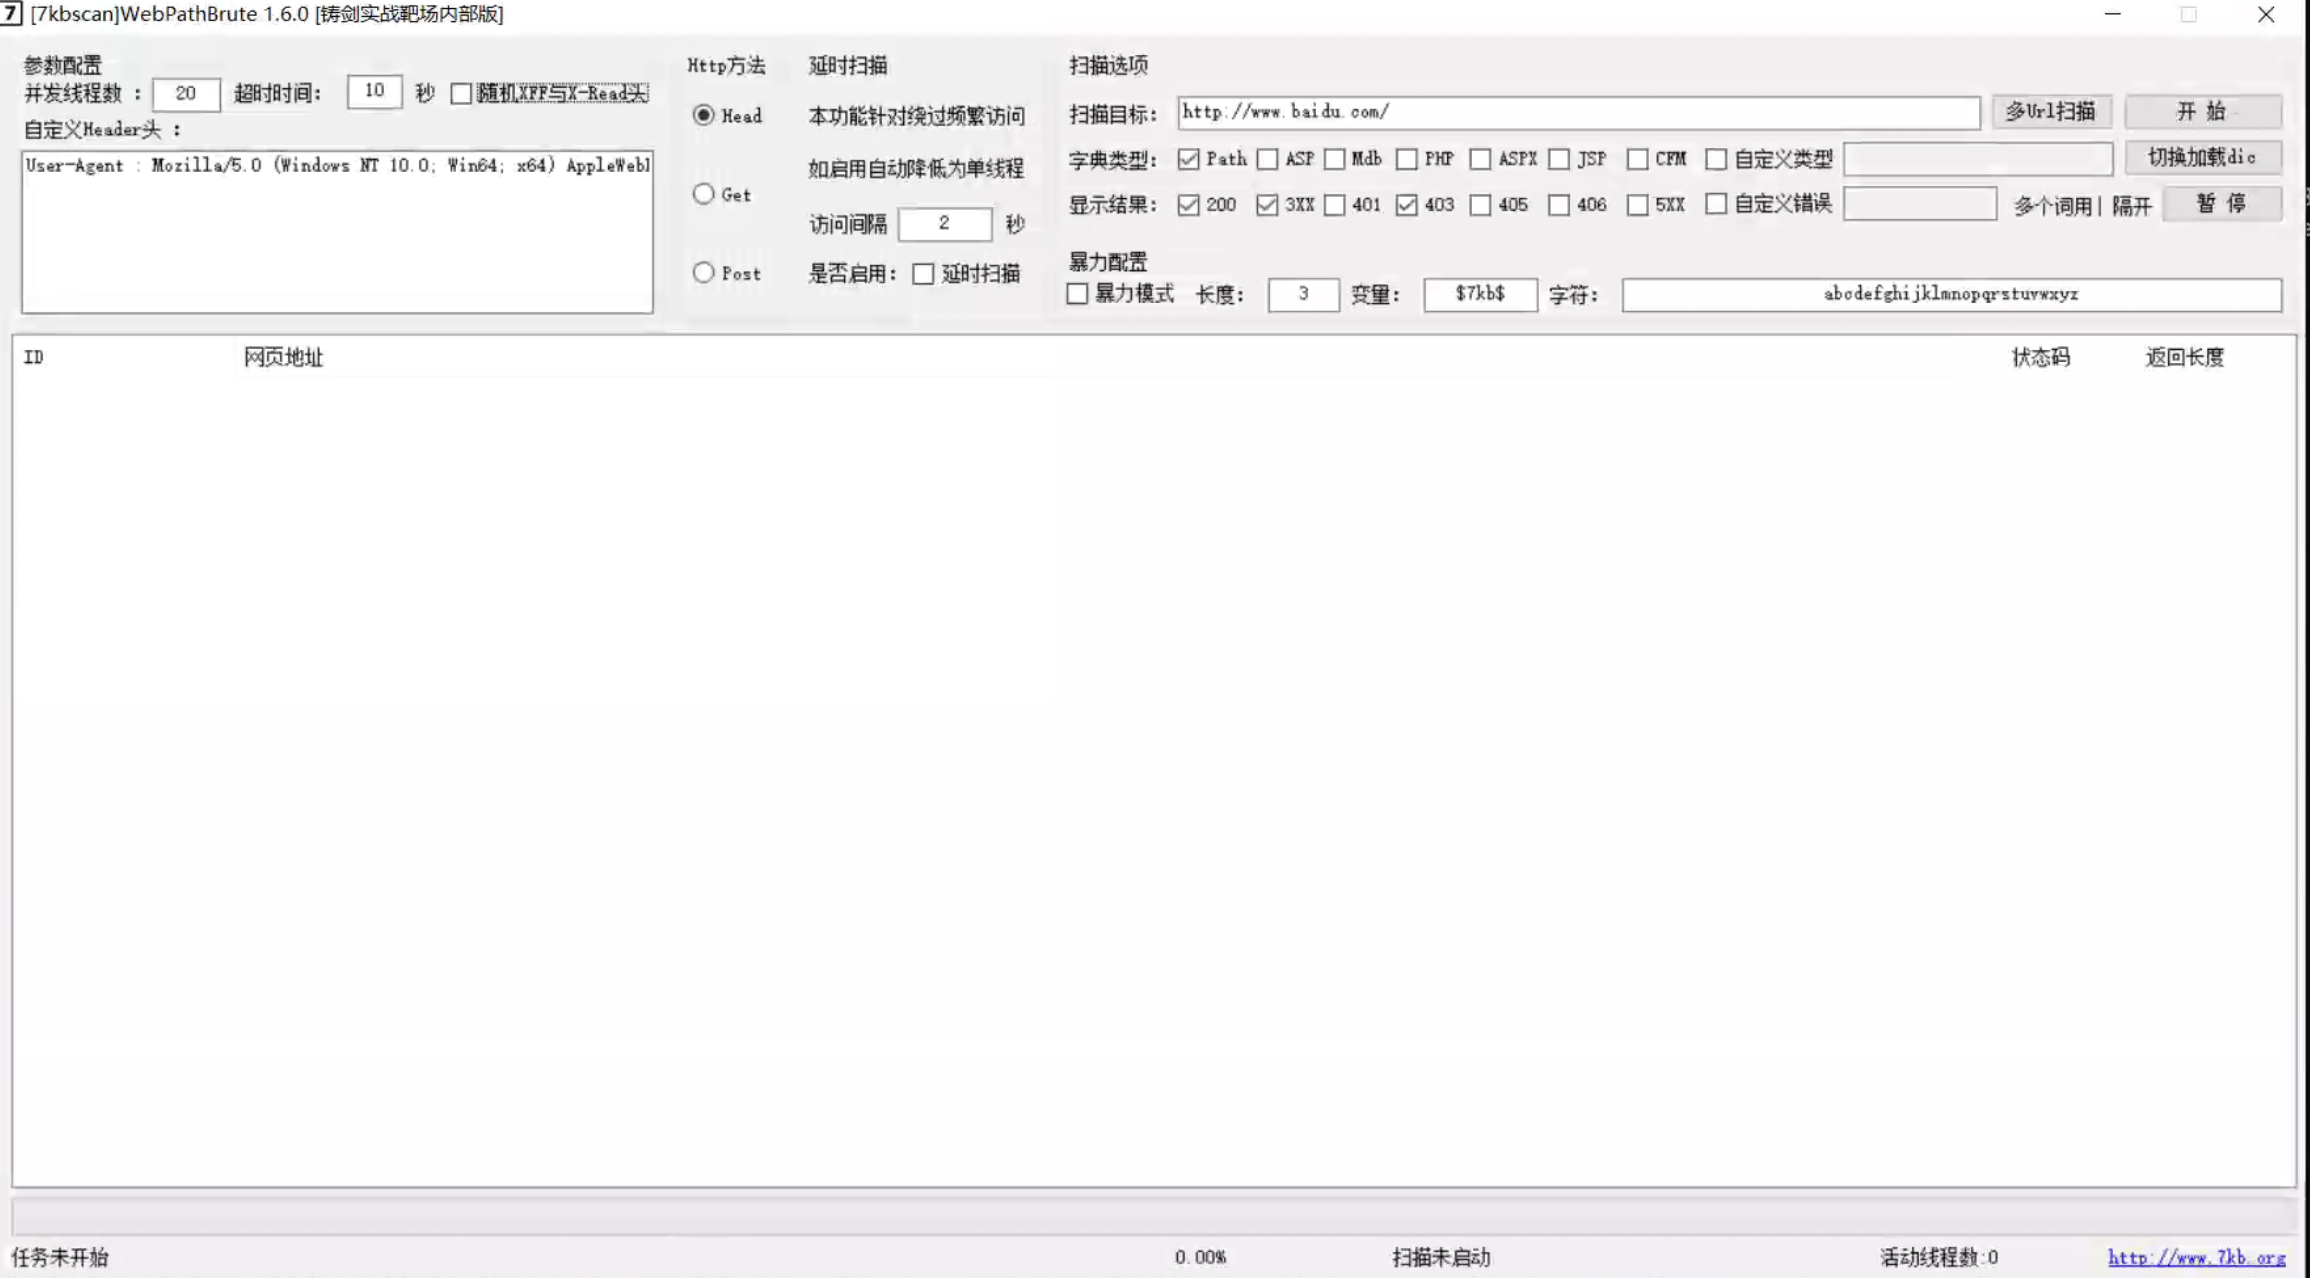Enable 暴力模式 brute force mode
The image size is (2310, 1278).
(x=1077, y=294)
